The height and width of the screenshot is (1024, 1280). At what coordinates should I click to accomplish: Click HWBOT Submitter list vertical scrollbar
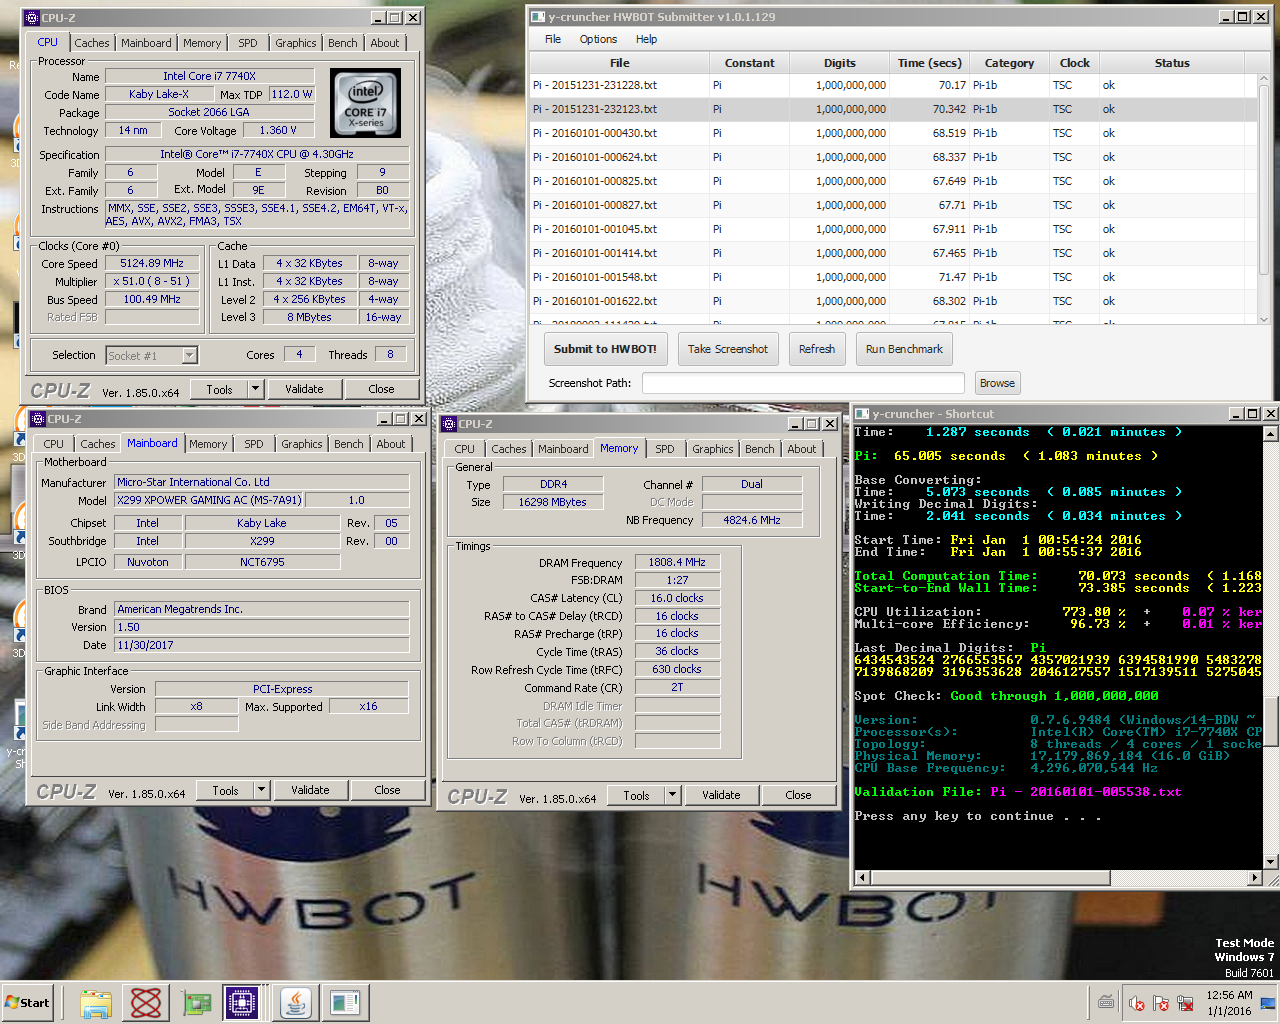click(1264, 198)
